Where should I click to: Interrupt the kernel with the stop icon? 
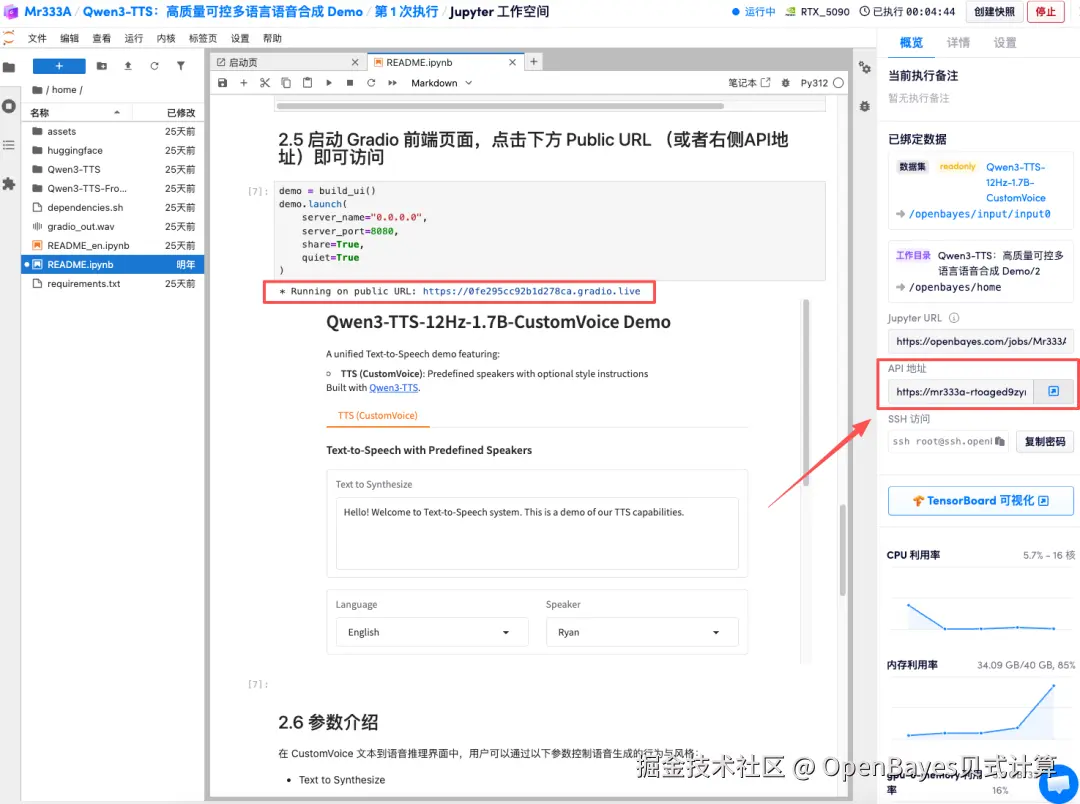coord(350,83)
